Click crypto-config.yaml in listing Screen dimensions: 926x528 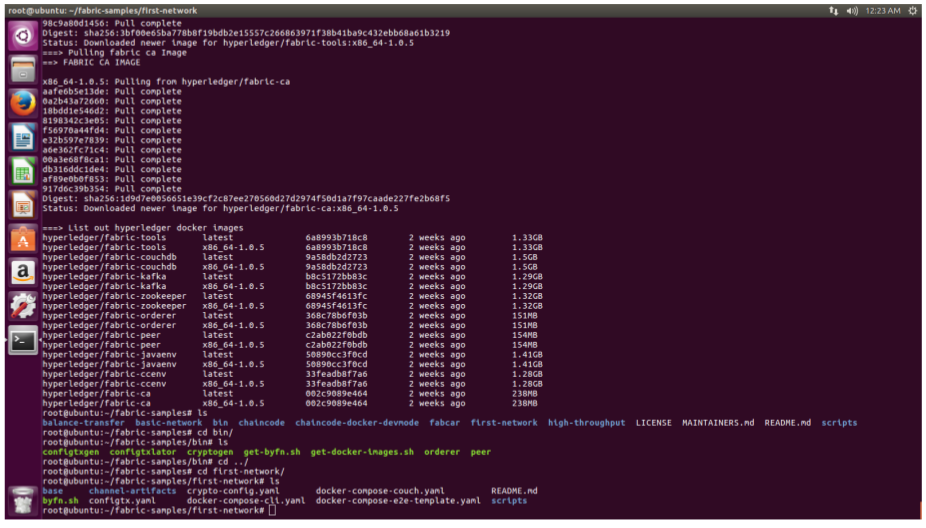[x=233, y=491]
